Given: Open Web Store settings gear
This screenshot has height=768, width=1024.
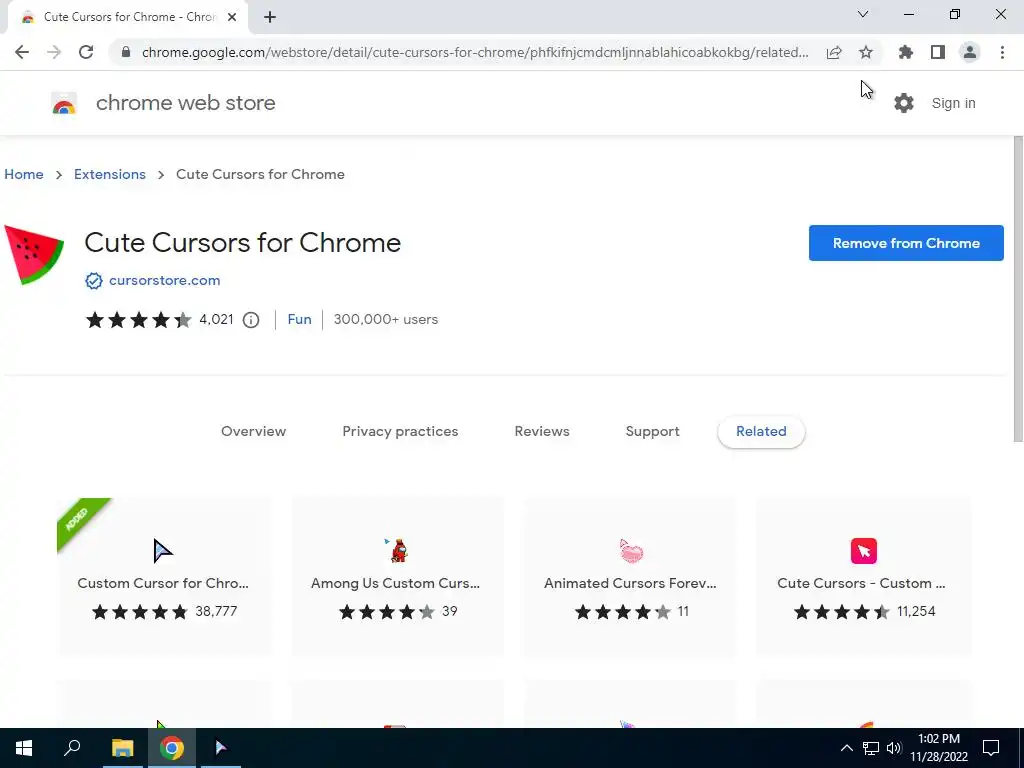Looking at the screenshot, I should coord(904,103).
